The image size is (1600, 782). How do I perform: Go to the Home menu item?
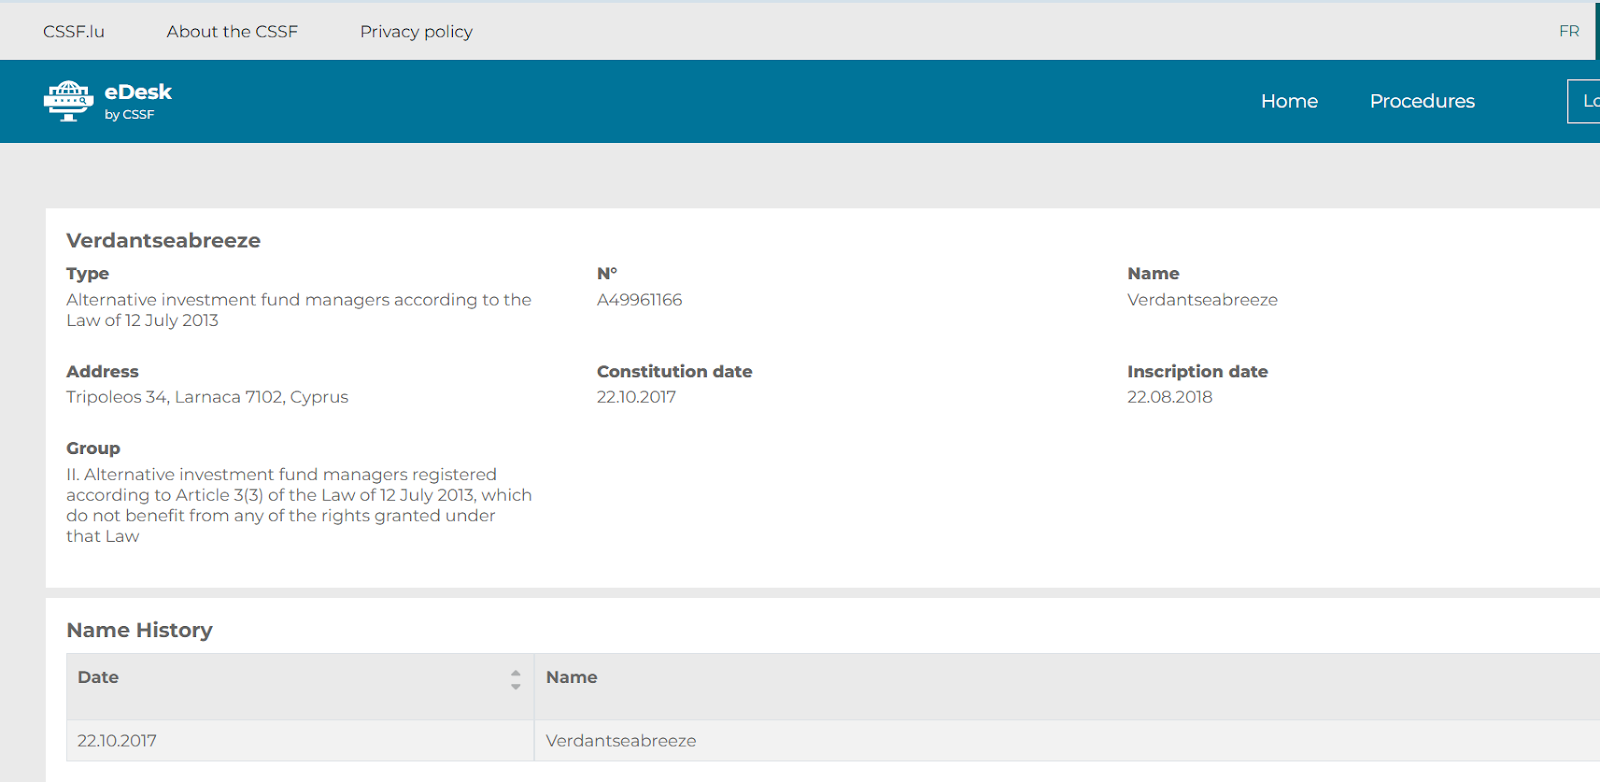(1289, 101)
